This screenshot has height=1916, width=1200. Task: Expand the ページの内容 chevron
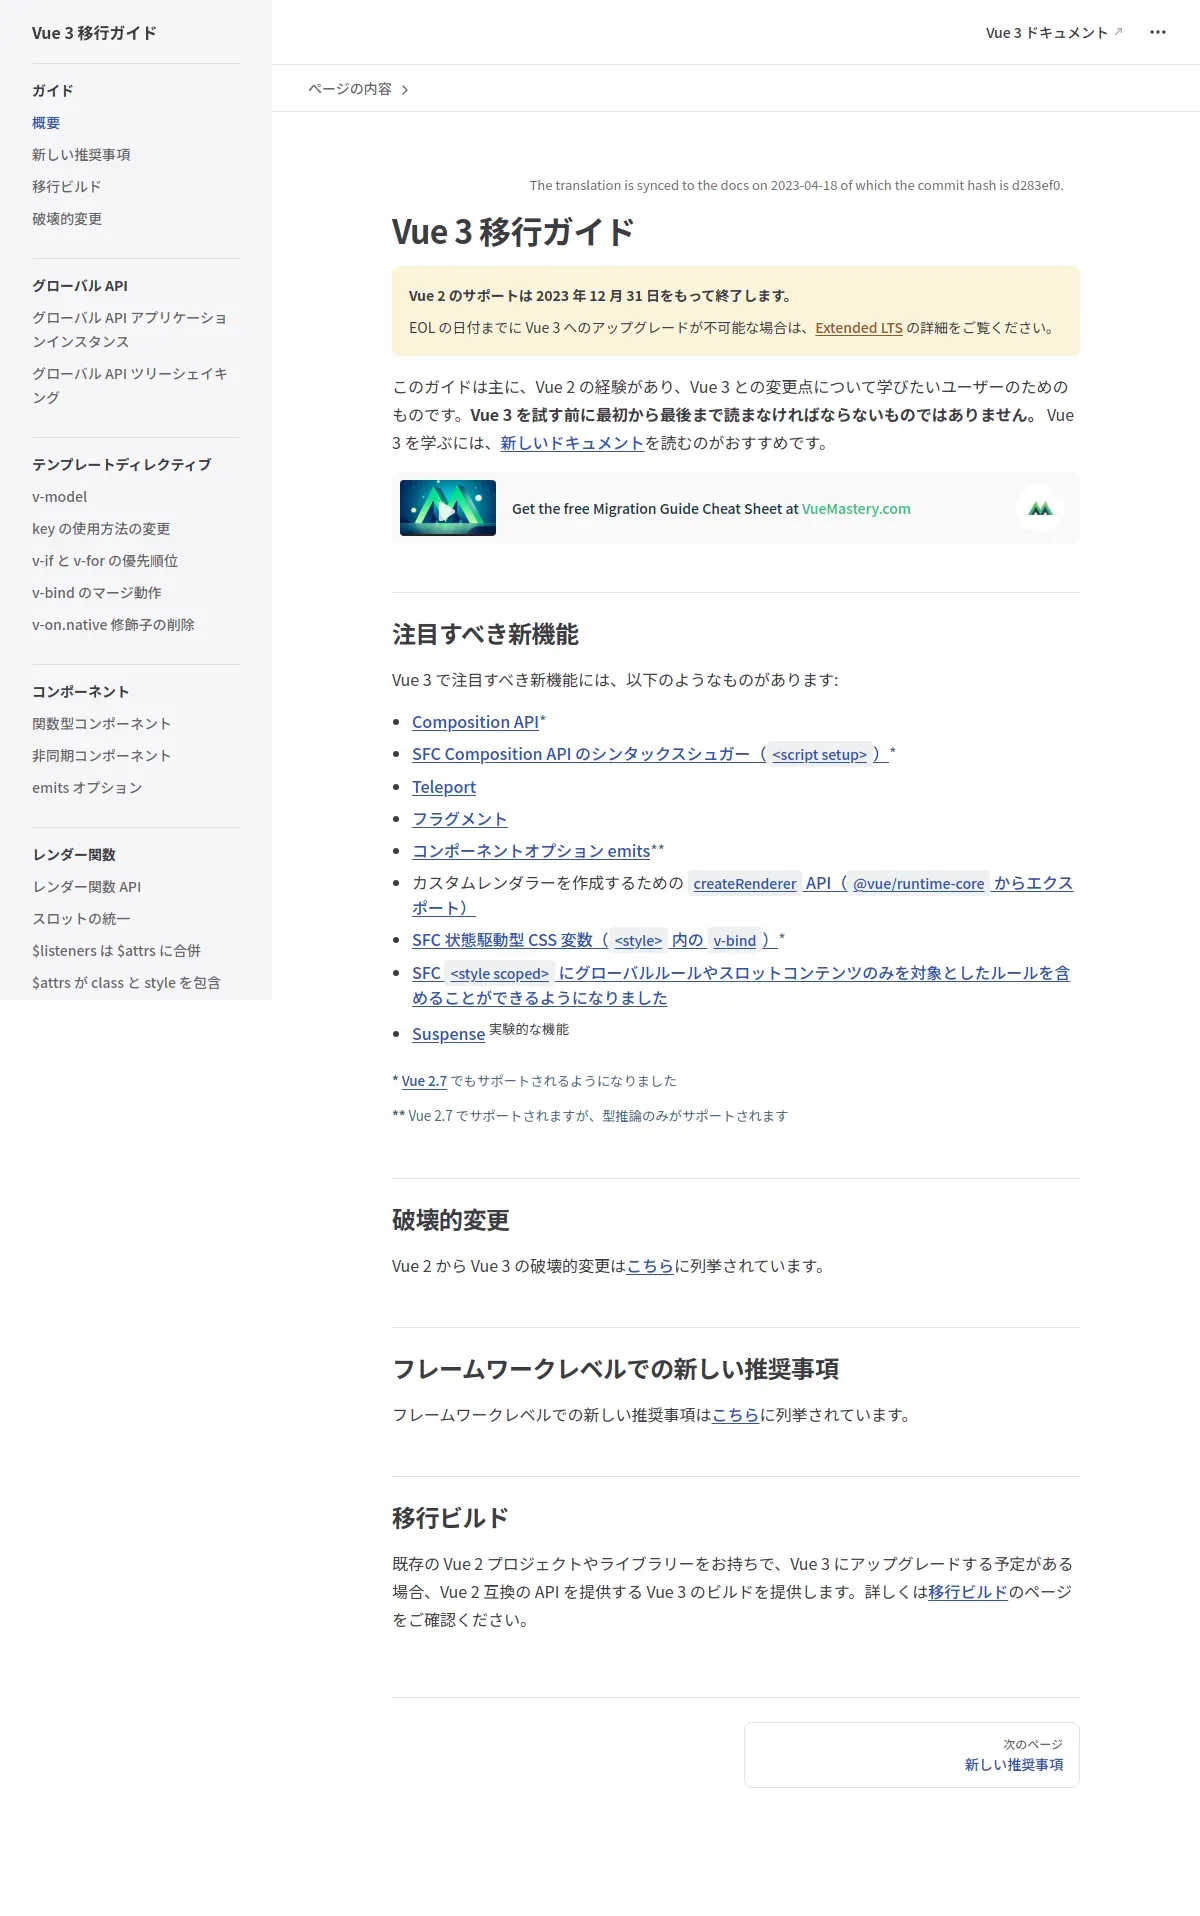tap(405, 90)
